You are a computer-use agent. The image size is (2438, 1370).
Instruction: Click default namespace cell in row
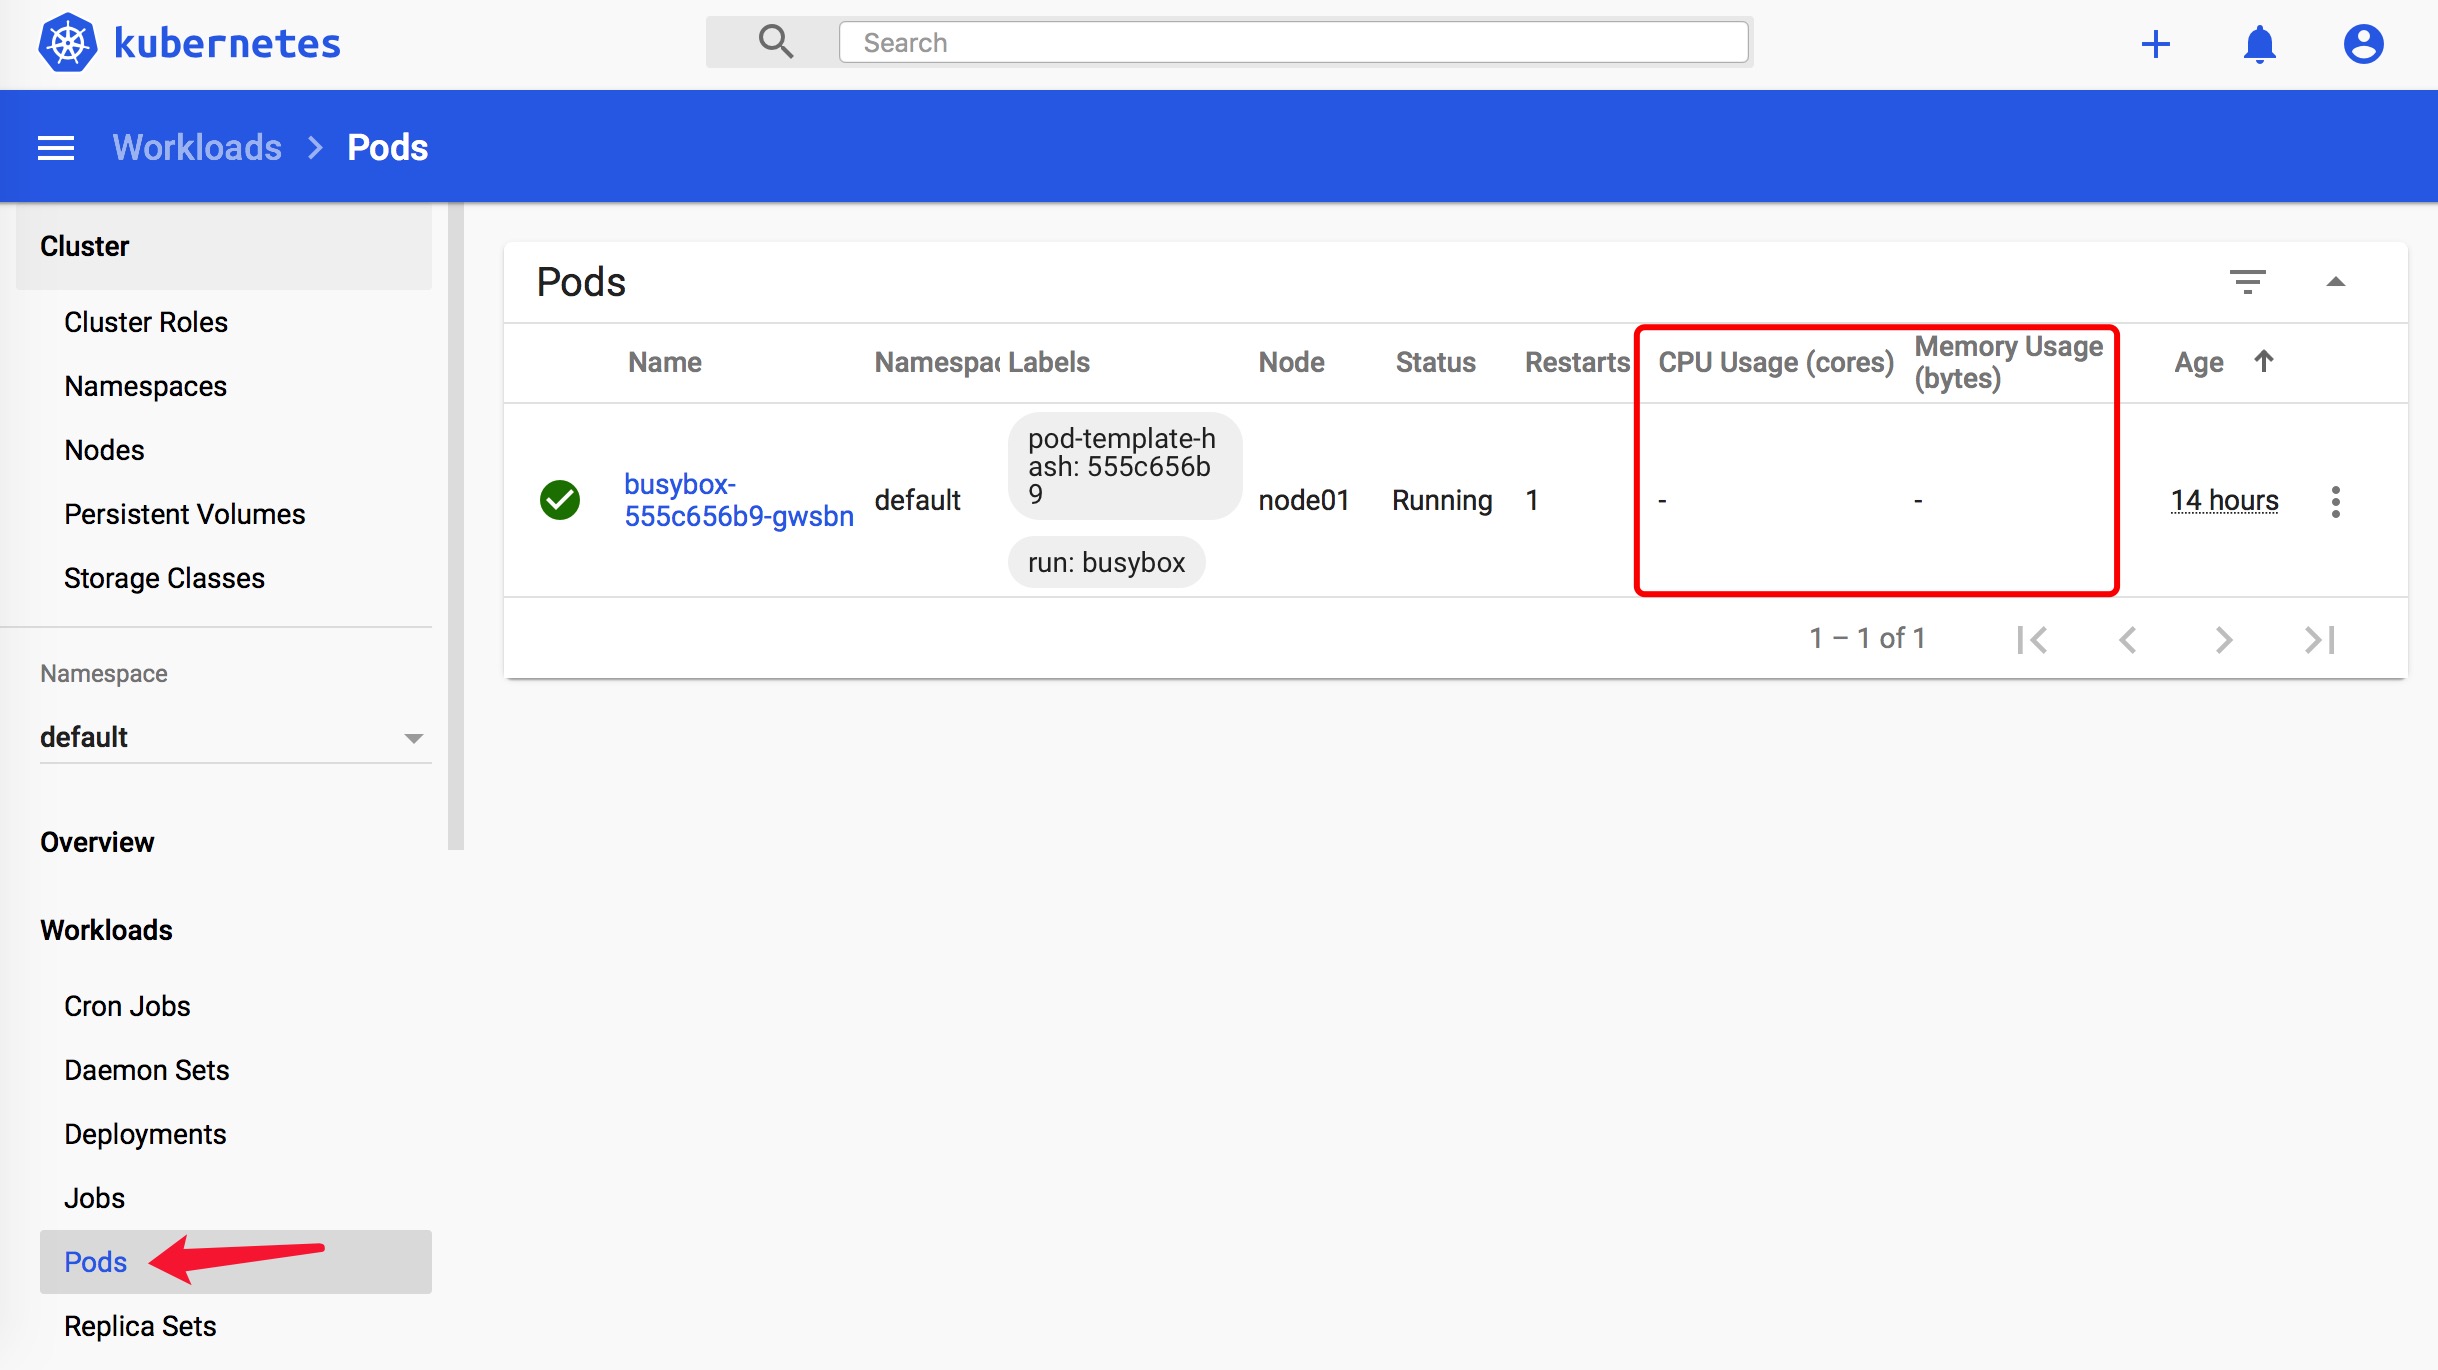click(917, 500)
